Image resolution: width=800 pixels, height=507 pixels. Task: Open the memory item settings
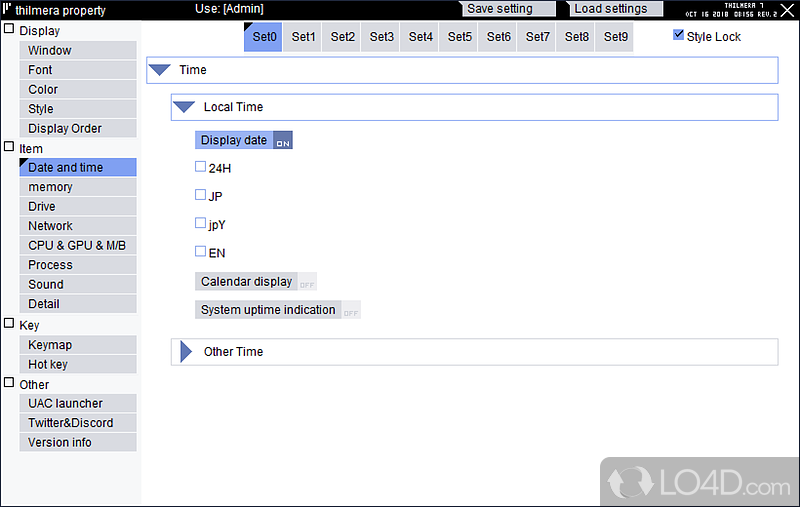[78, 187]
